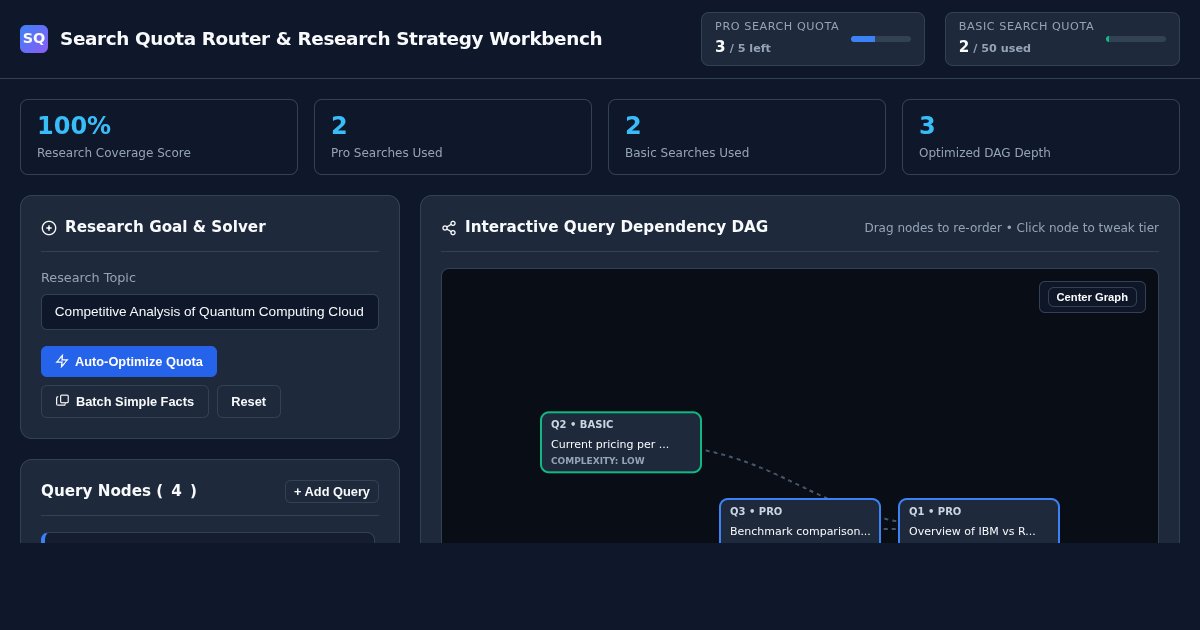The image size is (1200, 630).
Task: Reset the research solver
Action: click(x=249, y=401)
